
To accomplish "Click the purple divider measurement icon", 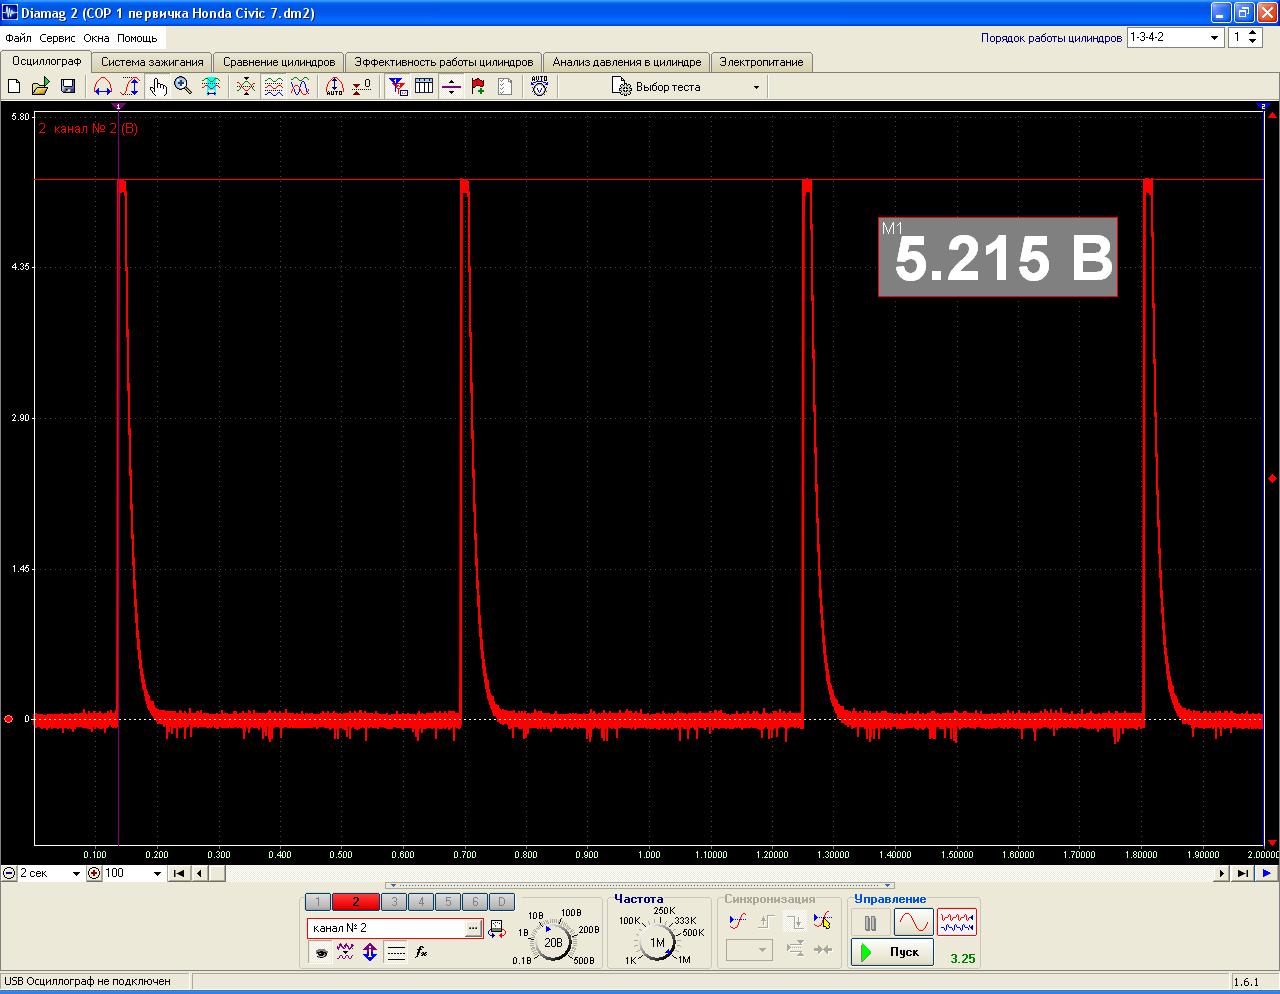I will coord(451,87).
